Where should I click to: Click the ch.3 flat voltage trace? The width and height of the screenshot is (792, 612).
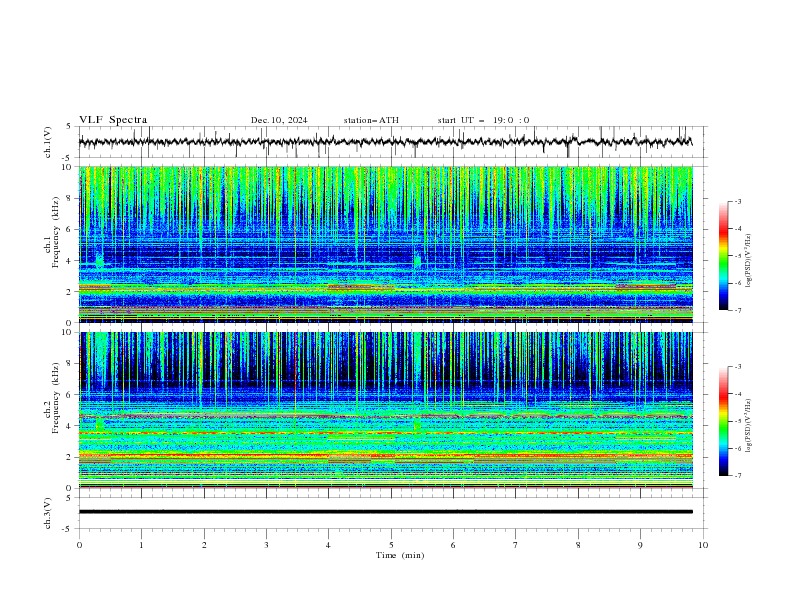pos(385,512)
